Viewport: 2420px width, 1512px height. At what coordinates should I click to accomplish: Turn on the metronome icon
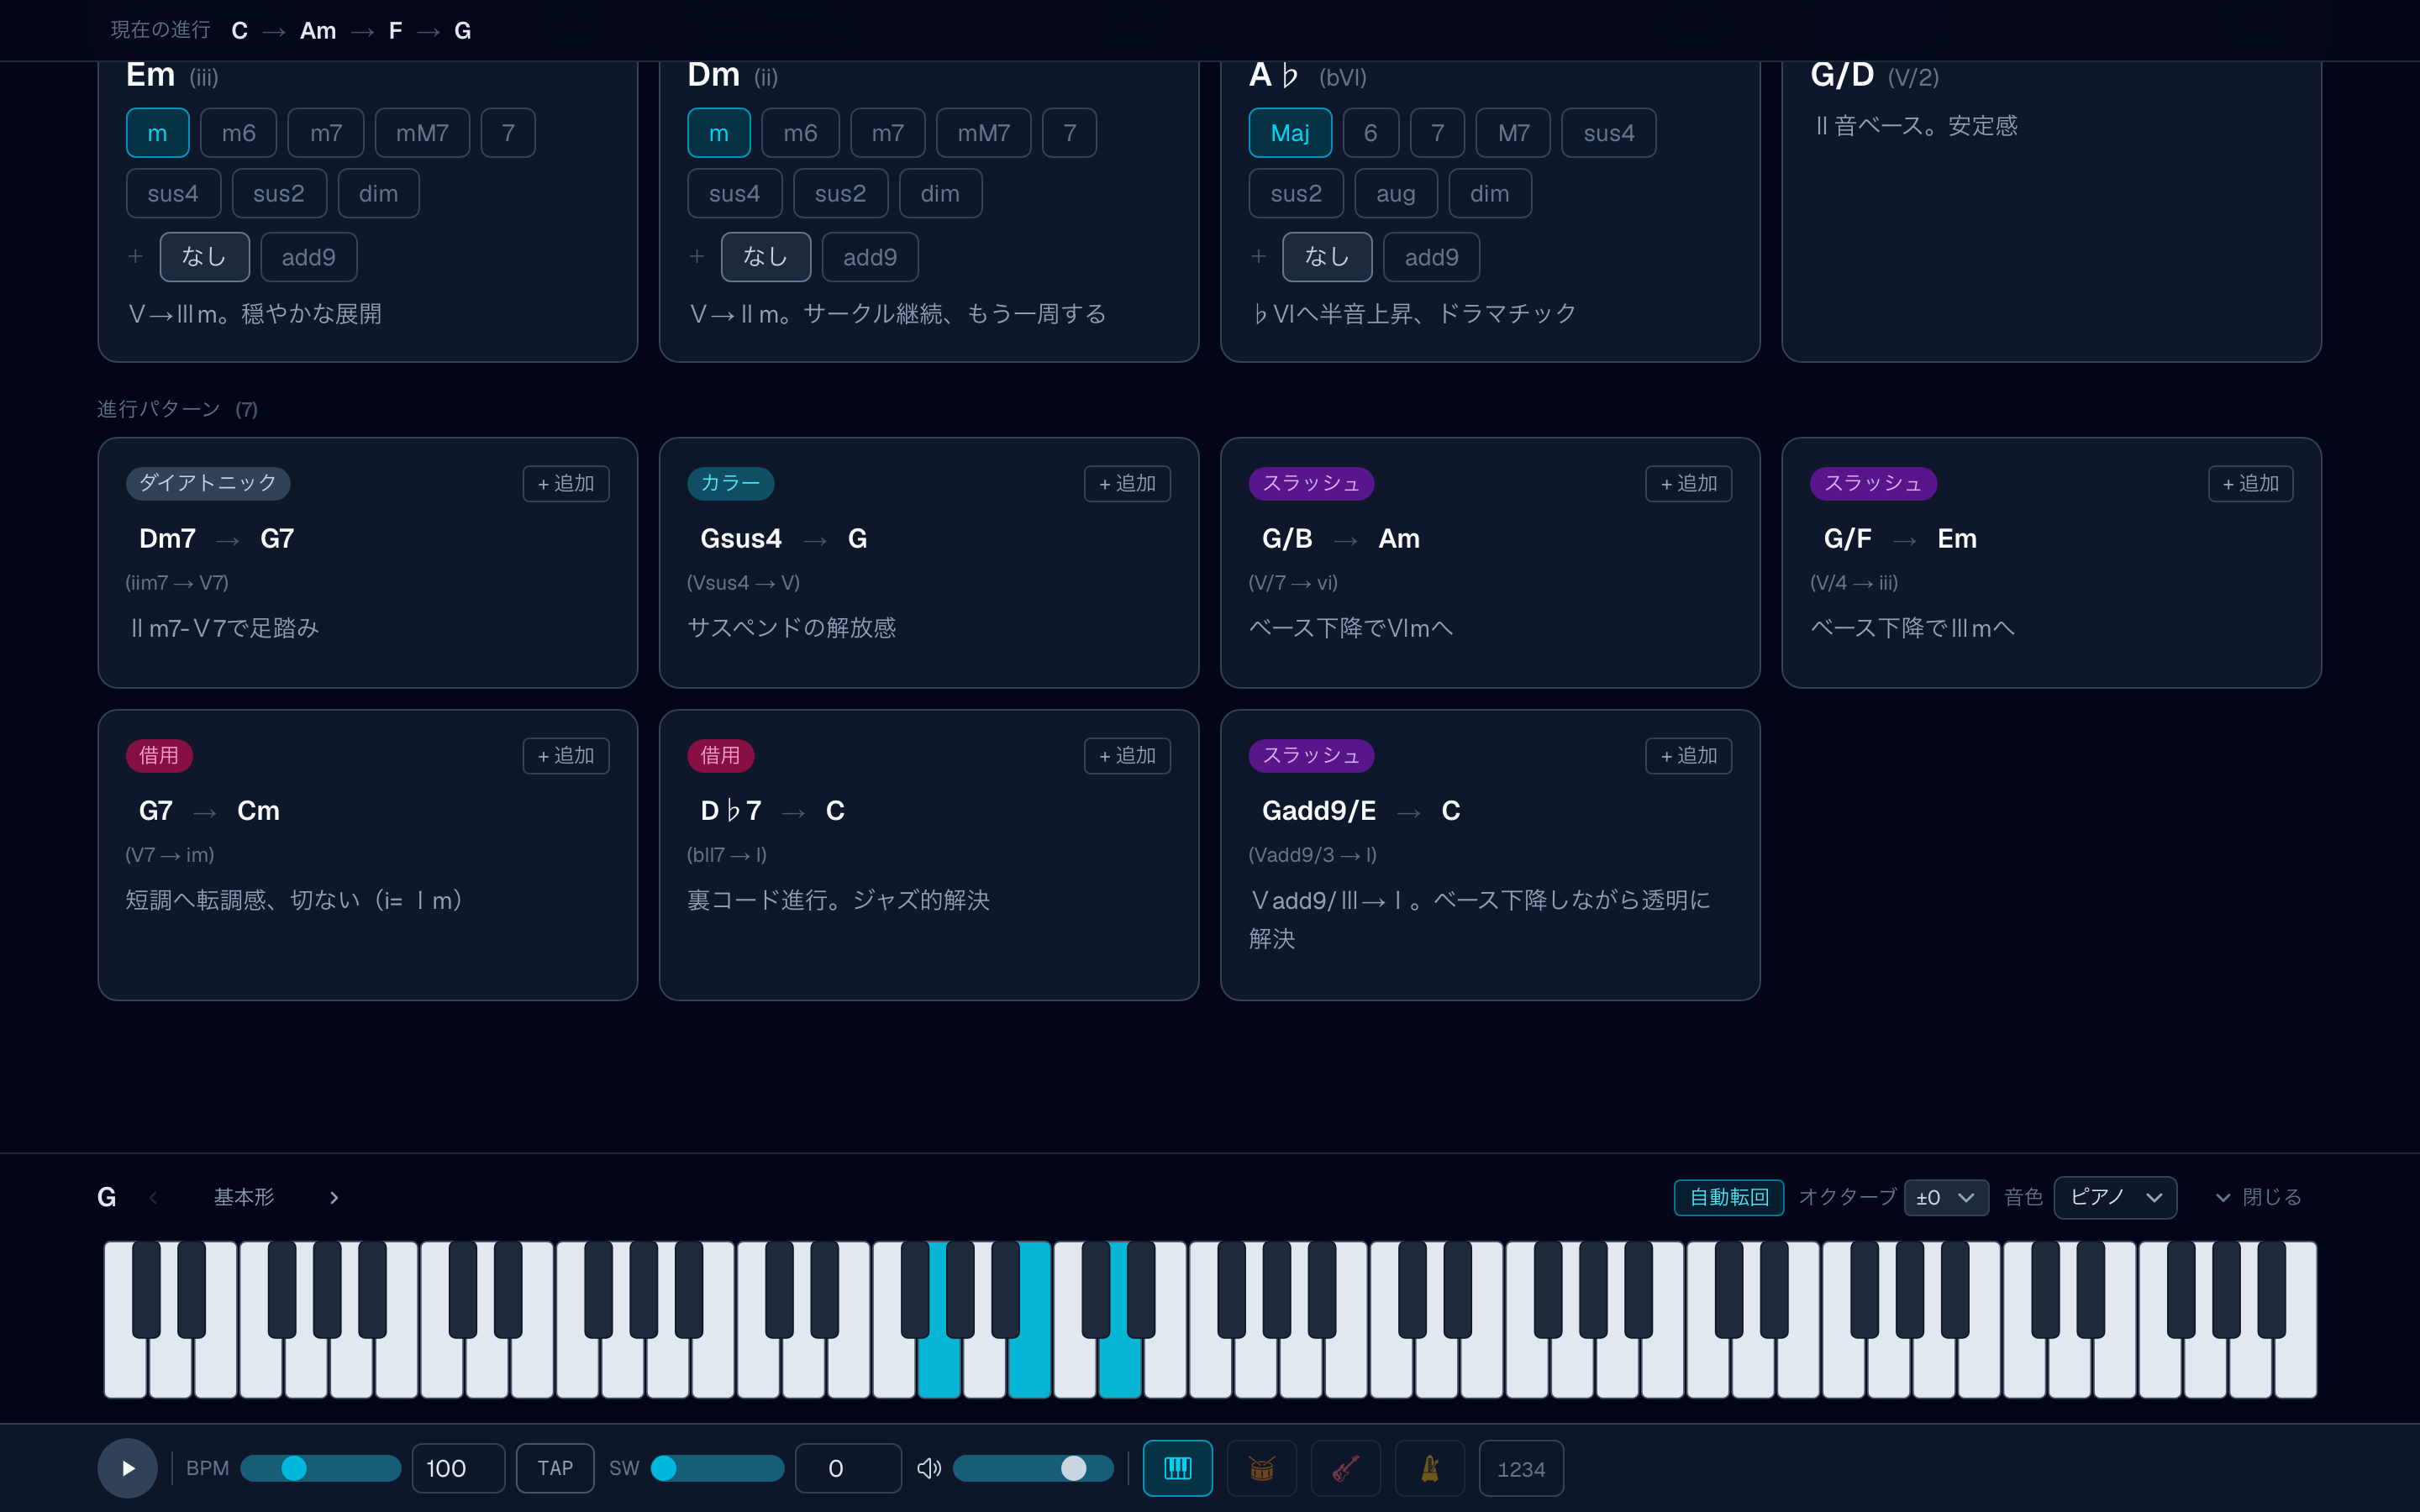coord(1429,1468)
